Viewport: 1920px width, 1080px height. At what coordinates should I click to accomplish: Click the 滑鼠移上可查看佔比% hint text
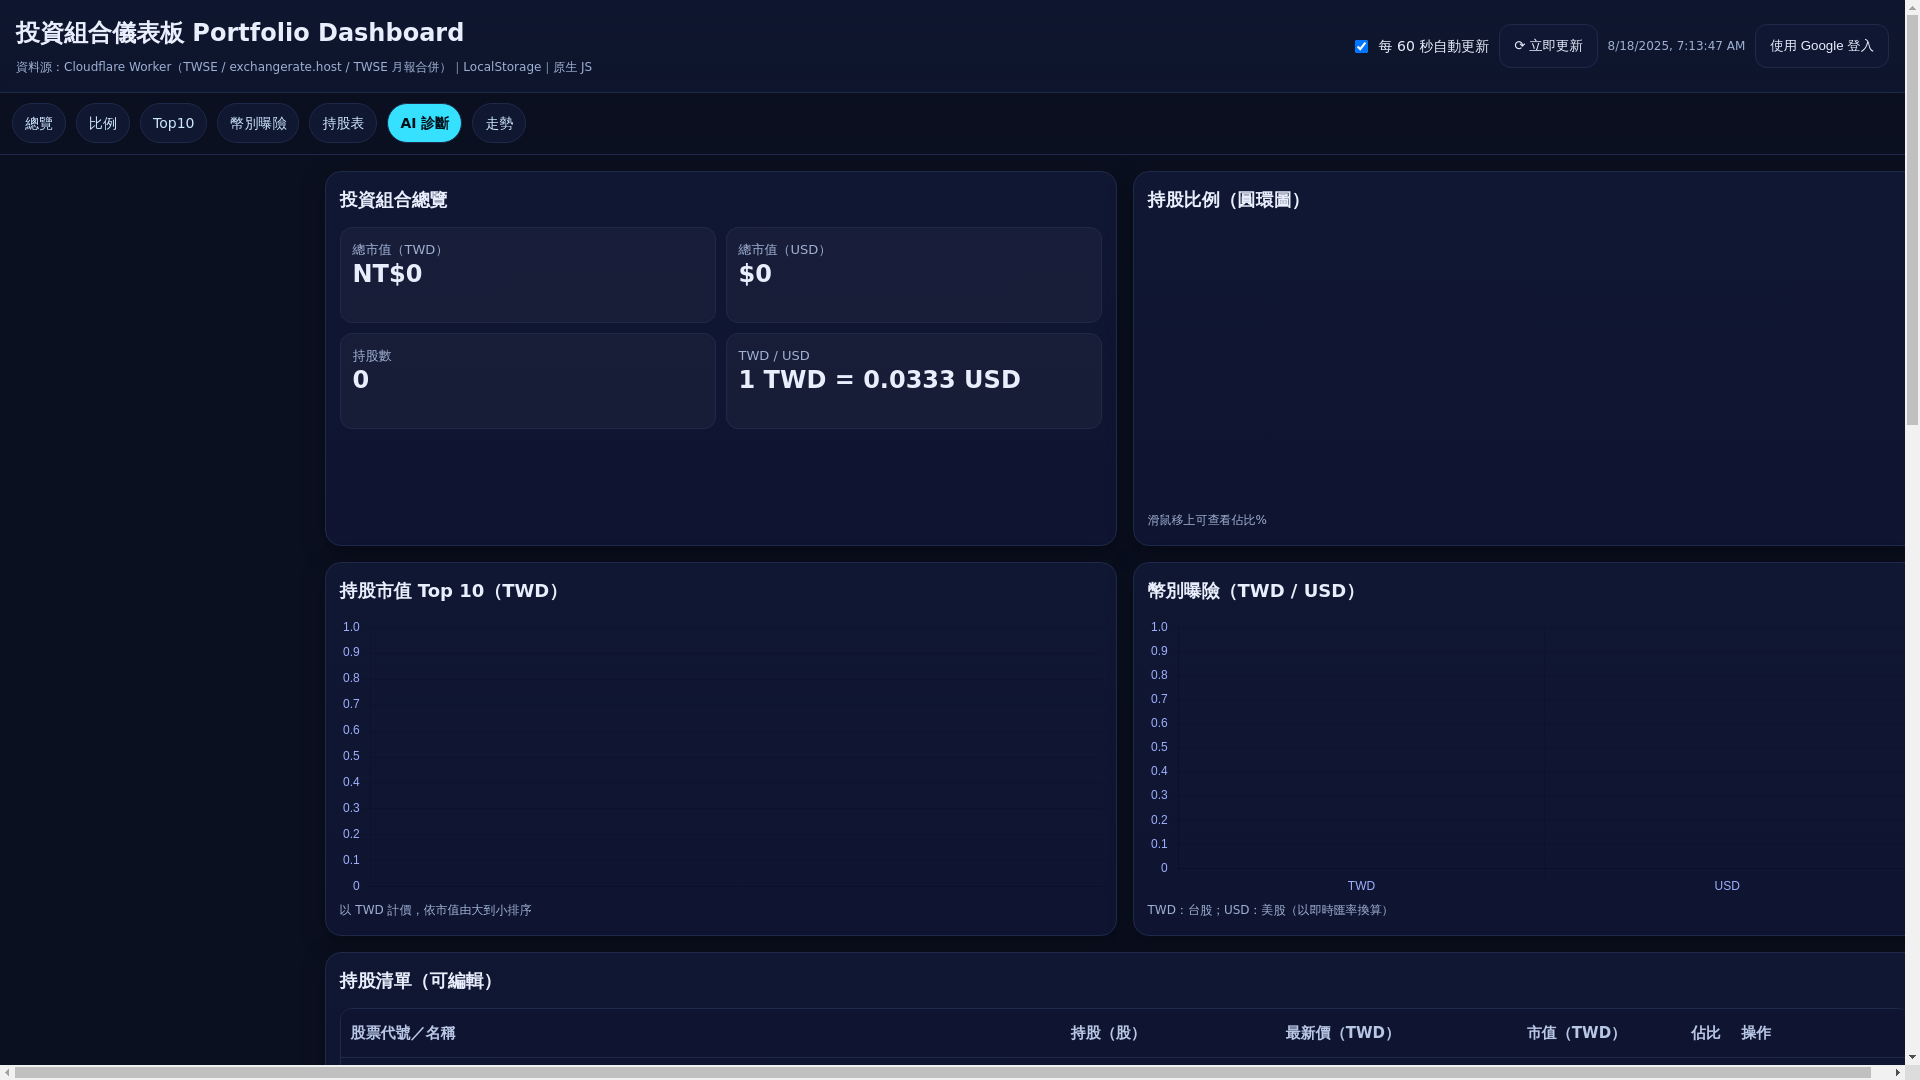click(1207, 520)
